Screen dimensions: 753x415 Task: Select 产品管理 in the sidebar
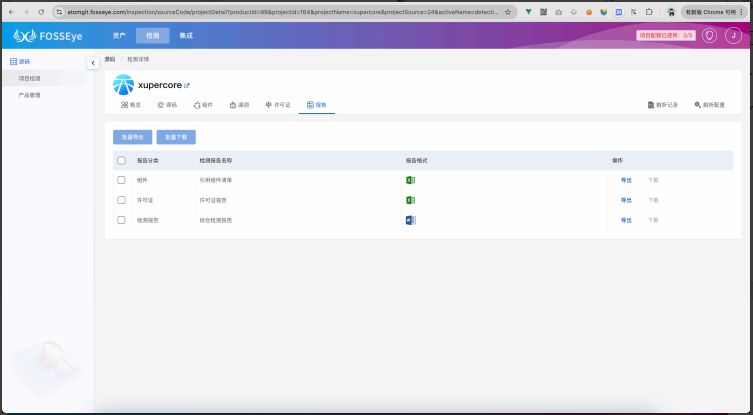(29, 95)
